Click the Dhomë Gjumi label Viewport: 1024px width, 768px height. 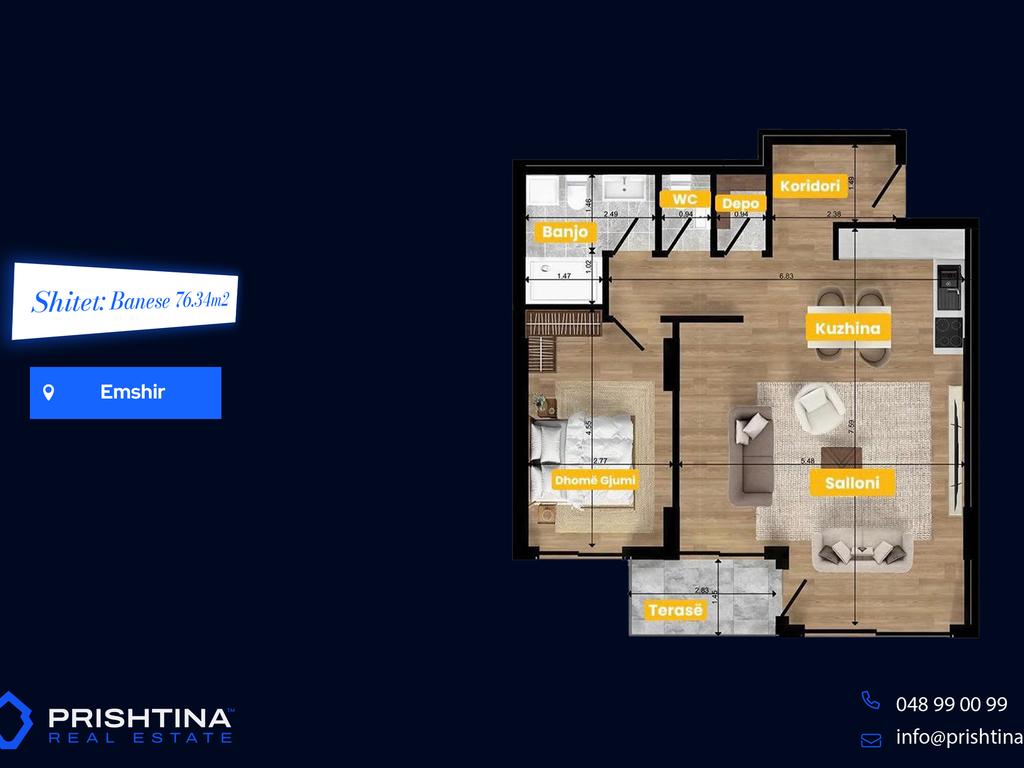click(595, 481)
